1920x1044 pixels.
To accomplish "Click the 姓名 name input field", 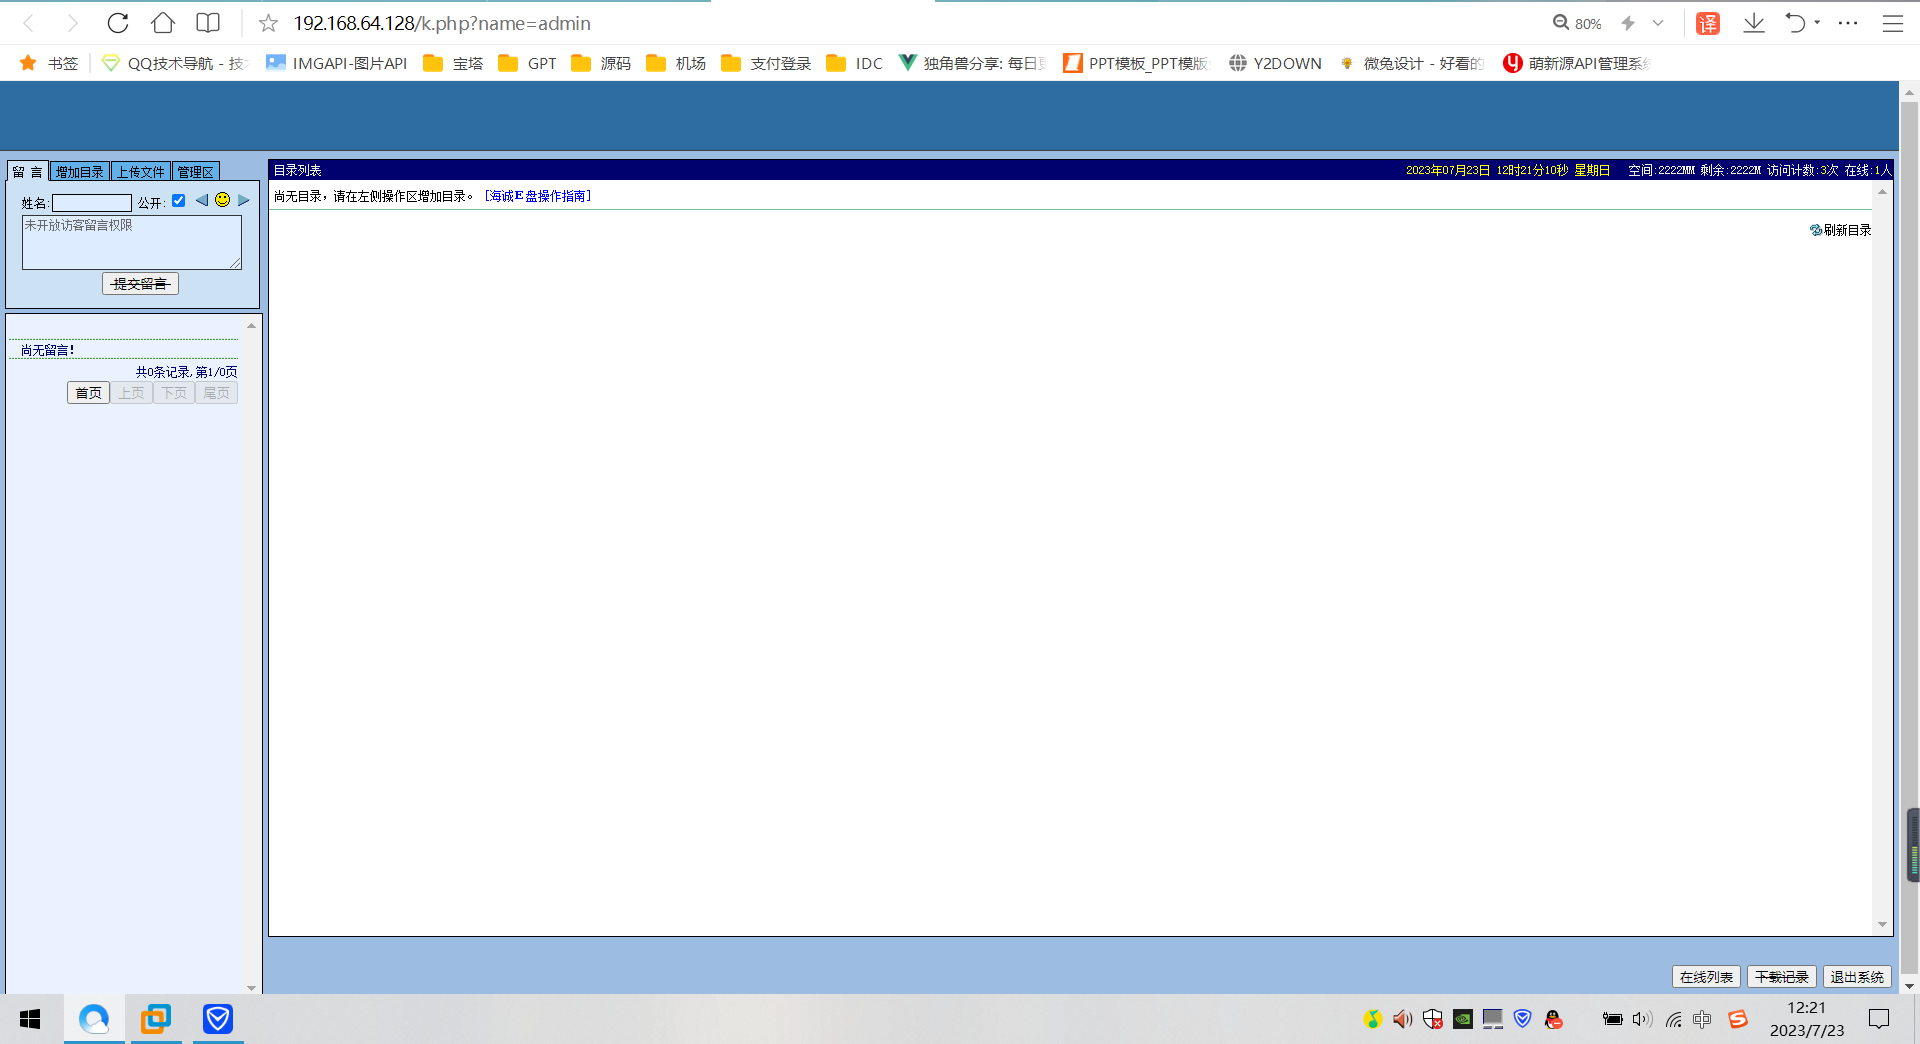I will [92, 203].
